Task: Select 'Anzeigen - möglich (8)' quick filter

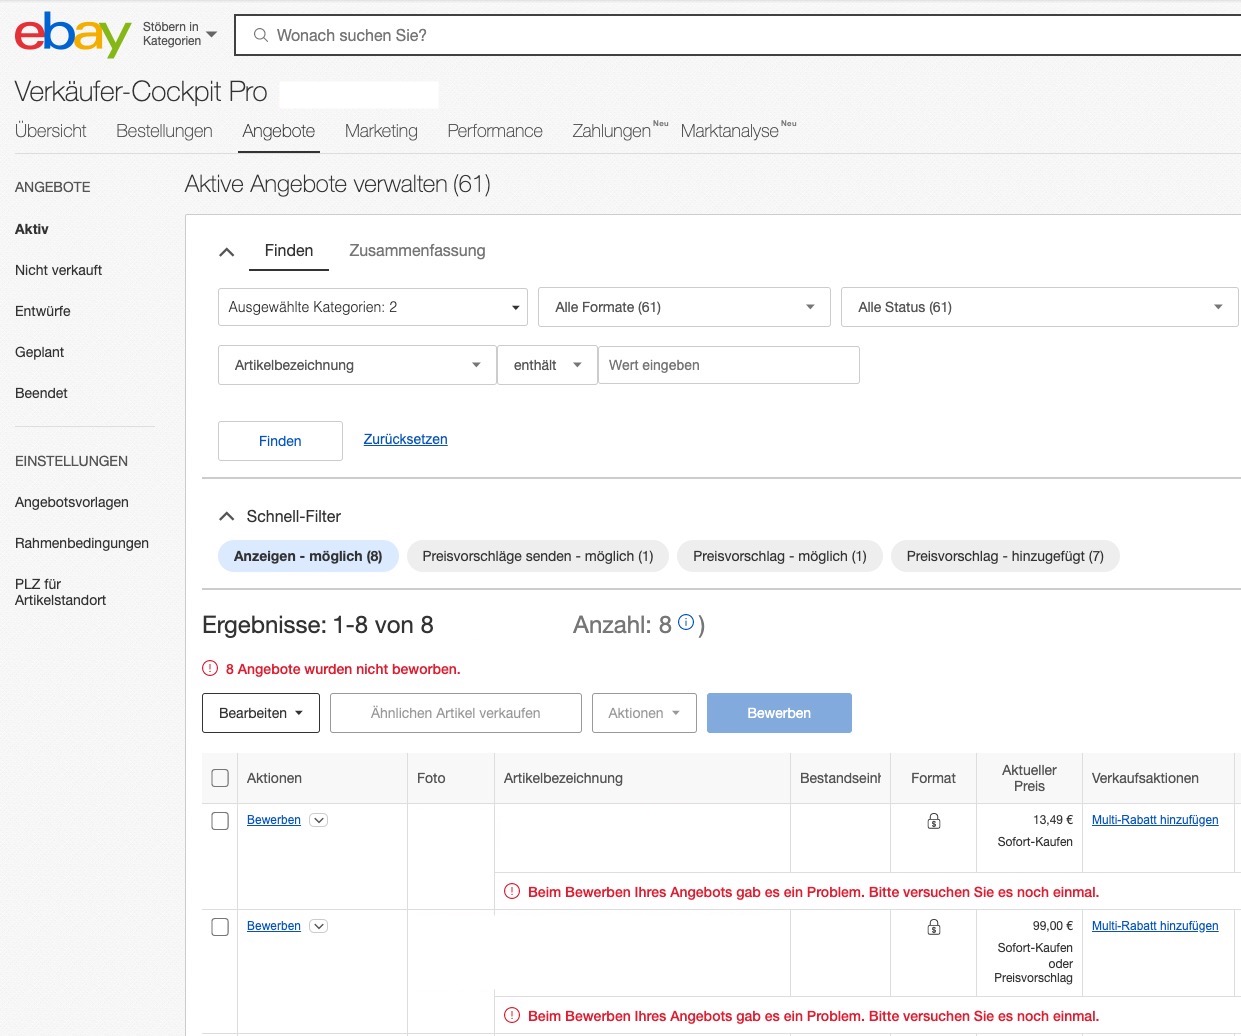Action: pos(308,556)
